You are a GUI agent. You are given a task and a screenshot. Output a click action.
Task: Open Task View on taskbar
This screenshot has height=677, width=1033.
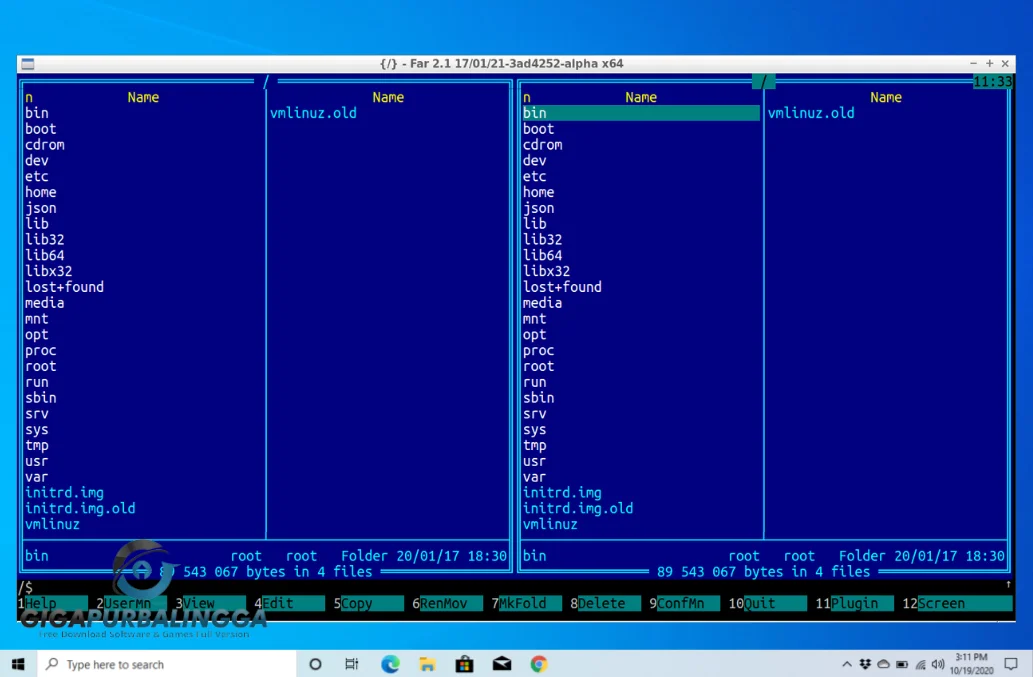point(352,664)
